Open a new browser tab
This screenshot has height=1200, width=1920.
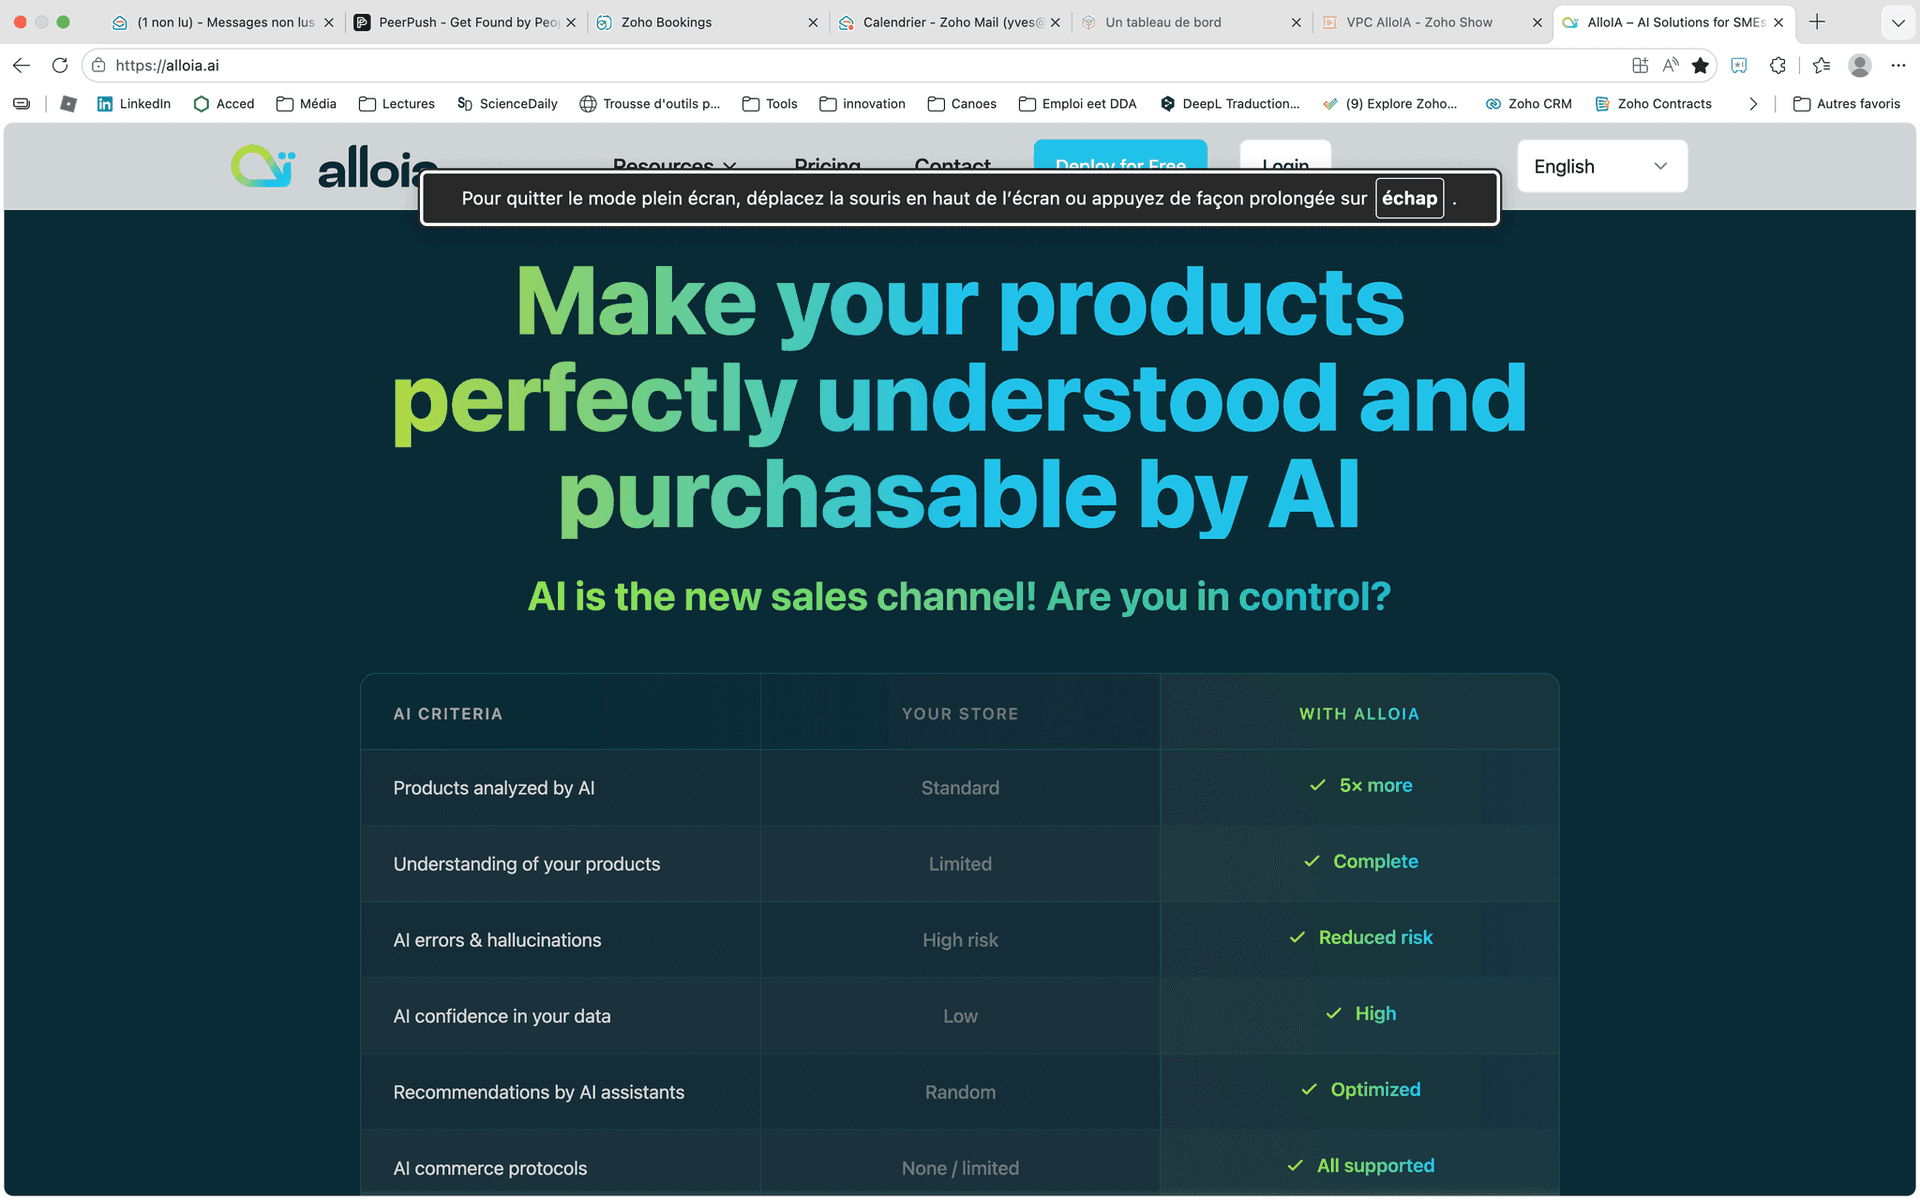1817,22
